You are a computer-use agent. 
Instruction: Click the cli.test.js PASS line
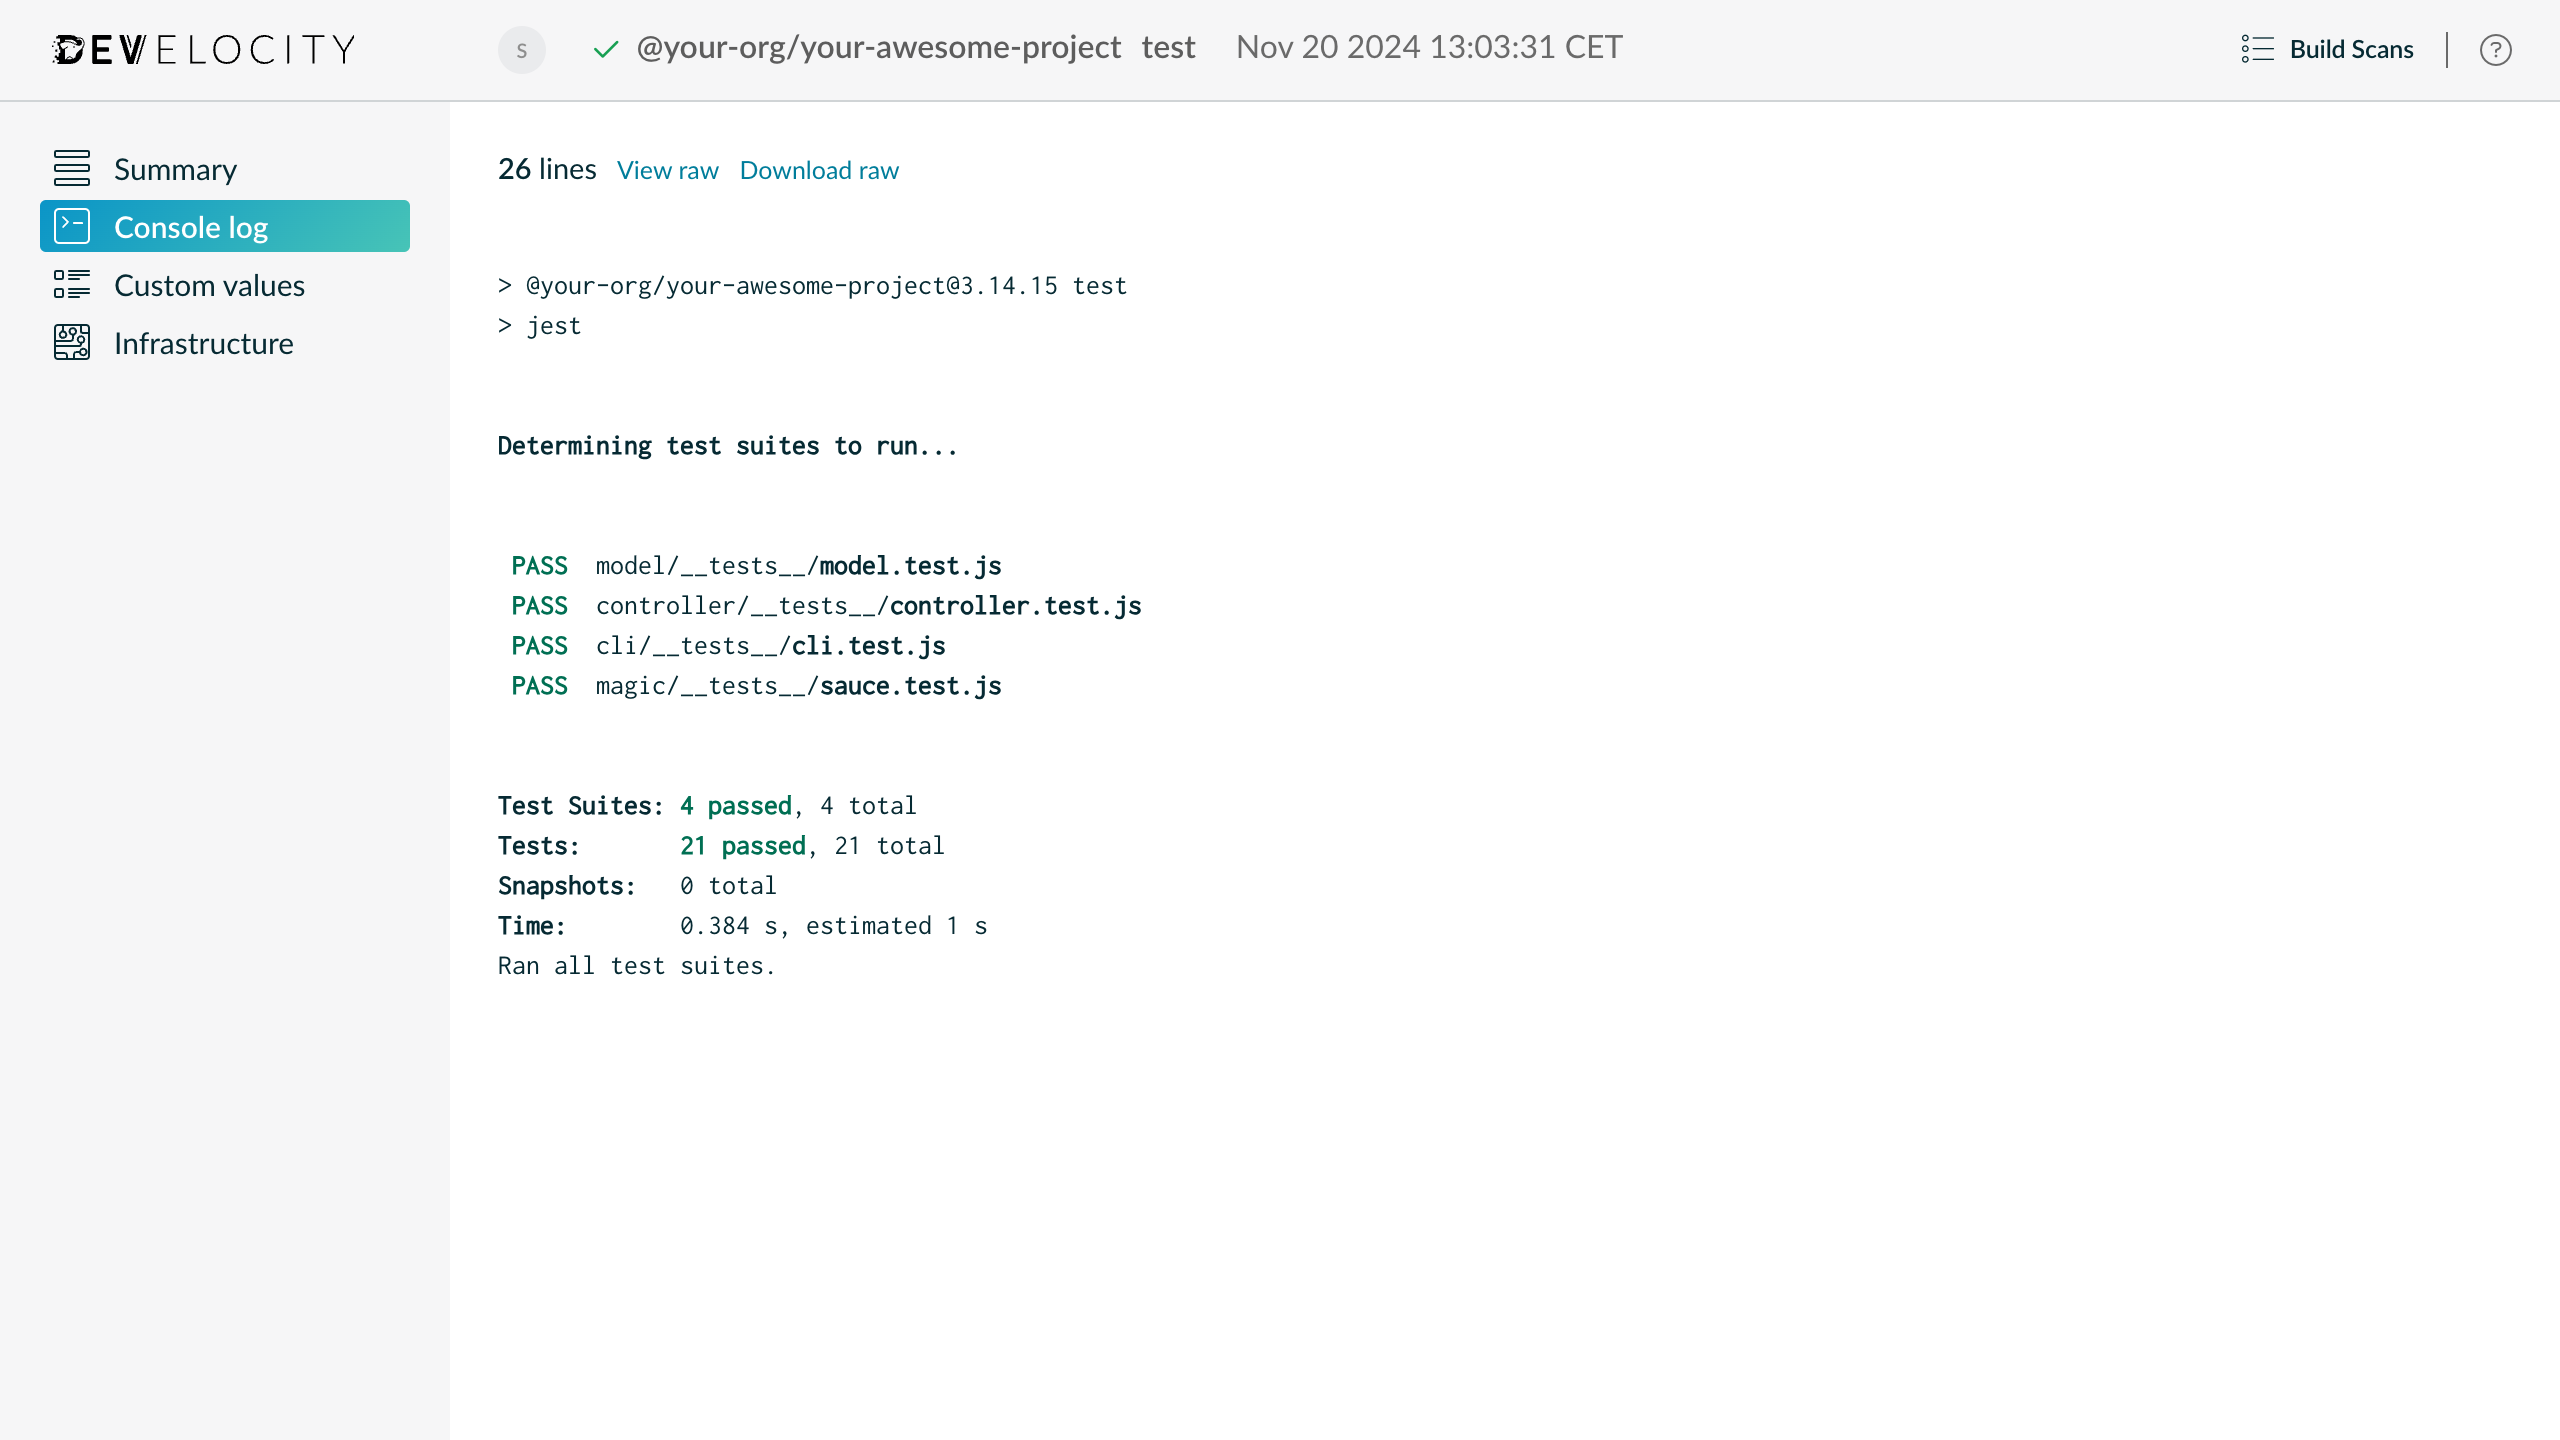728,646
